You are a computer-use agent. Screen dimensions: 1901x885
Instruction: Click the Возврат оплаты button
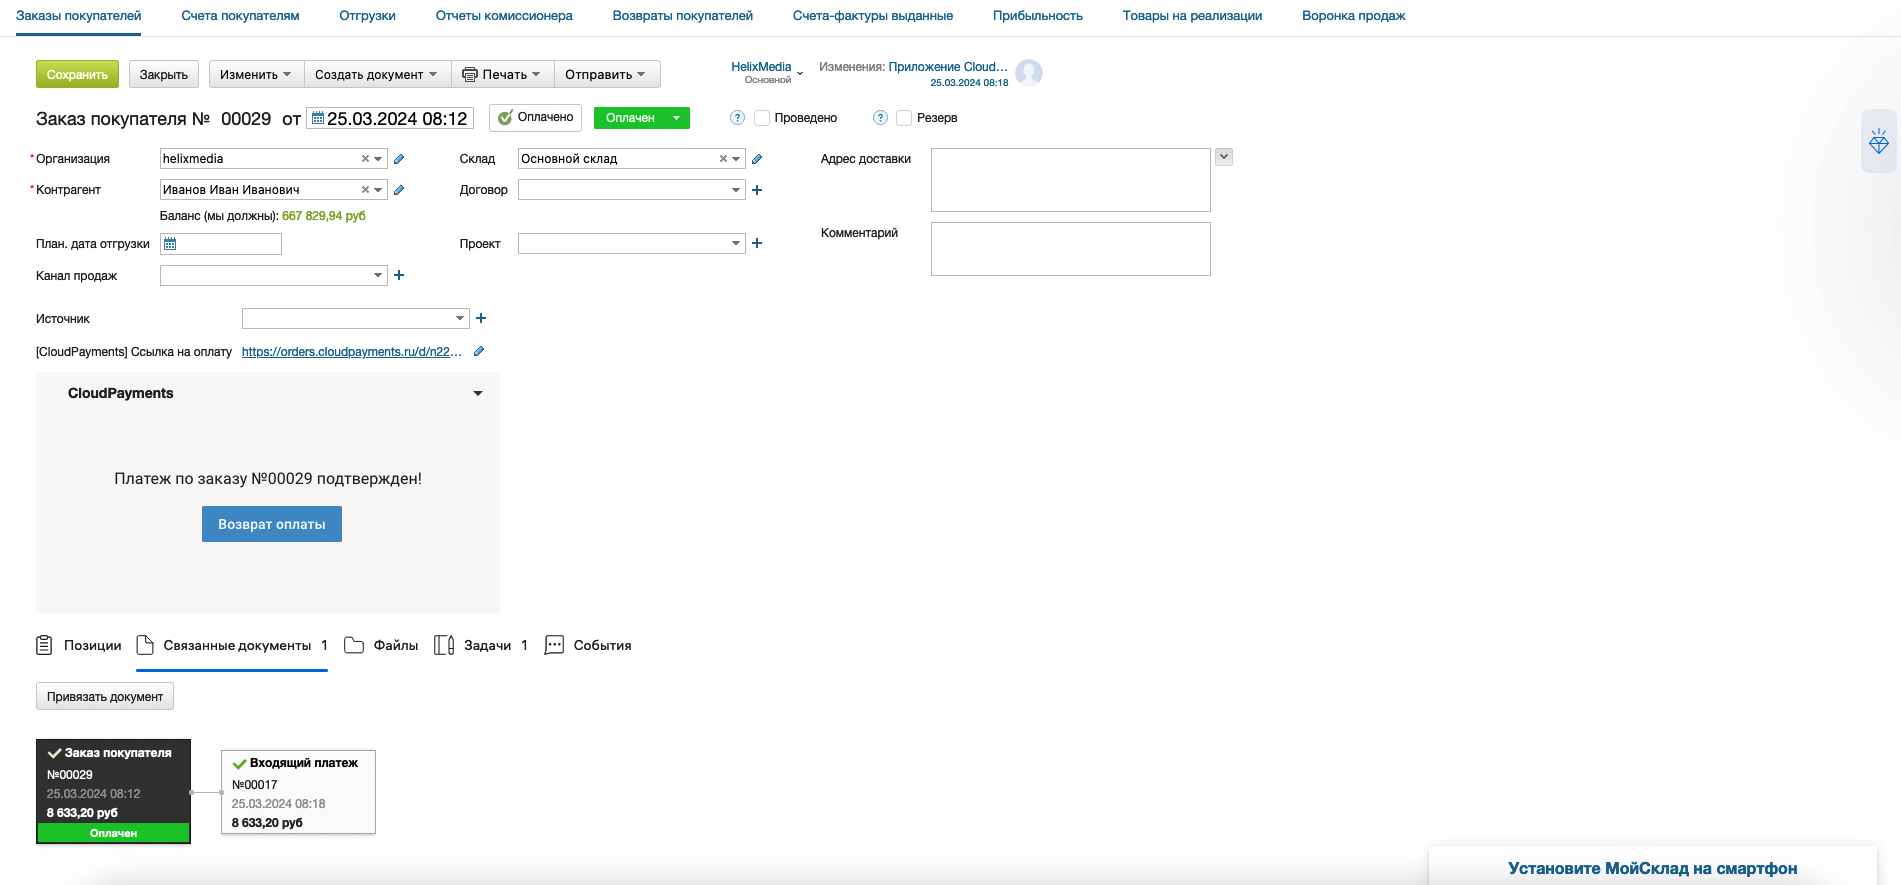click(x=272, y=524)
